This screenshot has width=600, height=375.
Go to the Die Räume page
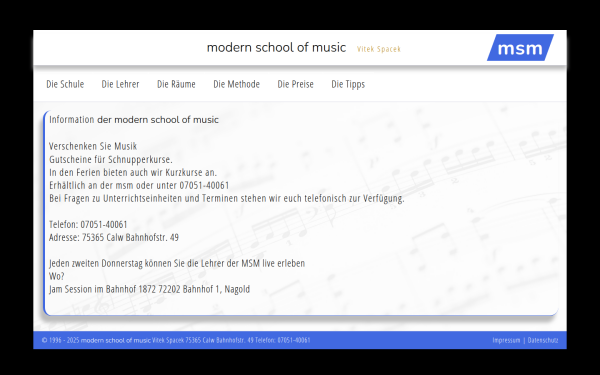pos(176,84)
